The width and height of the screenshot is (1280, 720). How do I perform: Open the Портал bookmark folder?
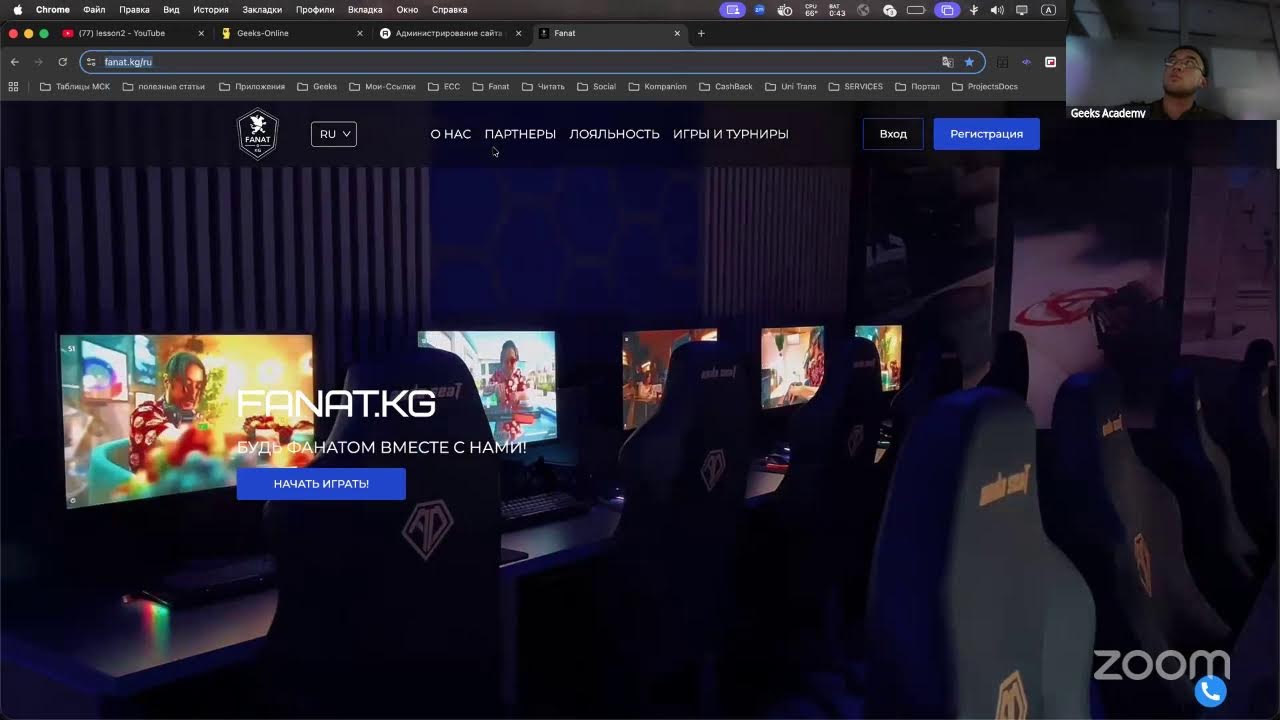click(x=917, y=87)
